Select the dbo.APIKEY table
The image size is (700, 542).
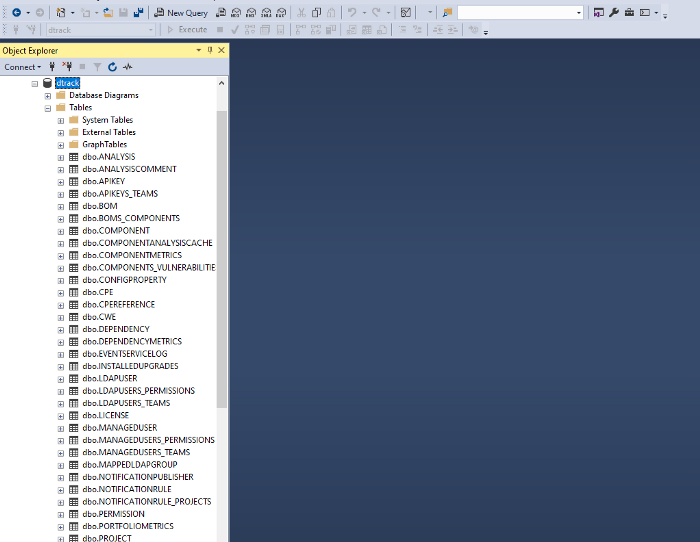(x=104, y=181)
